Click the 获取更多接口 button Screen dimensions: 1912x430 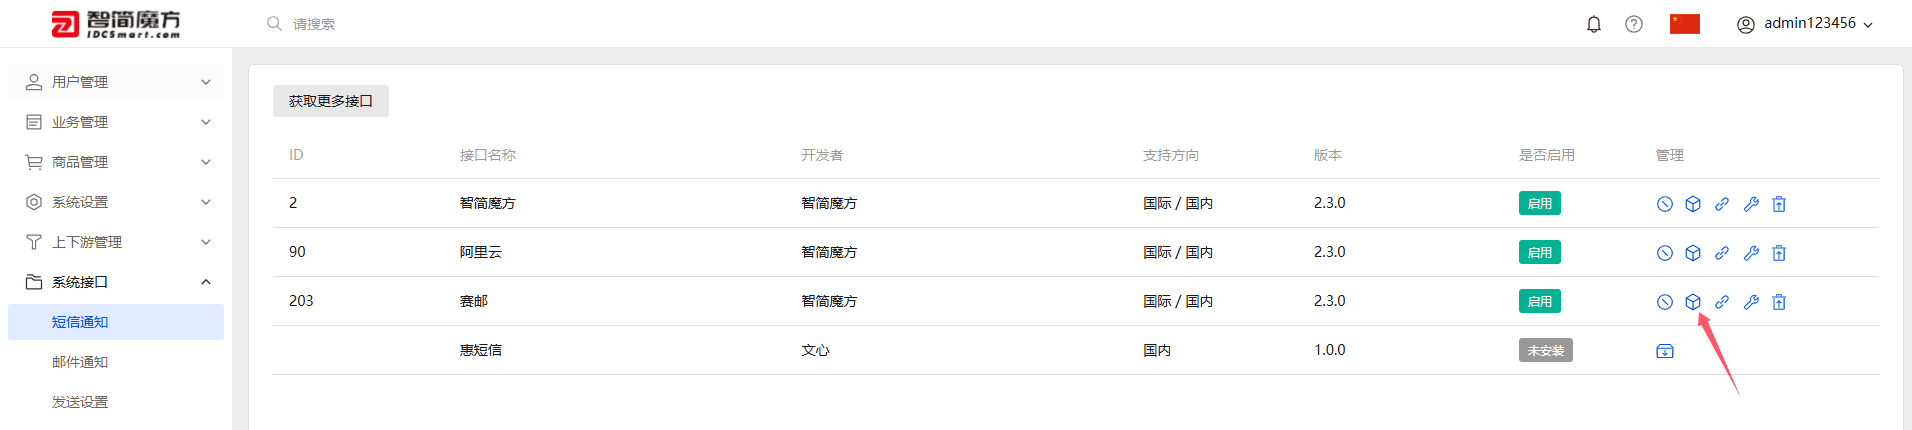click(331, 101)
